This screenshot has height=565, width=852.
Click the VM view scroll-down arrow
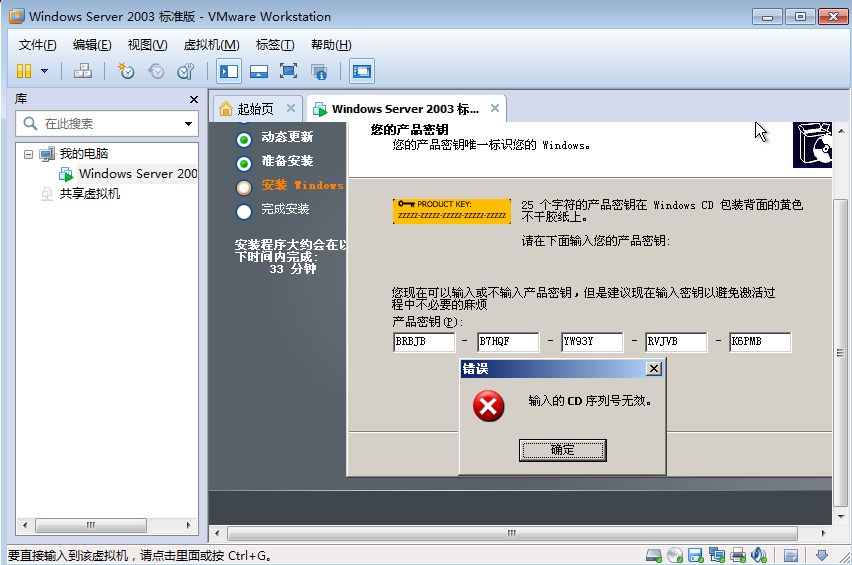coord(841,517)
